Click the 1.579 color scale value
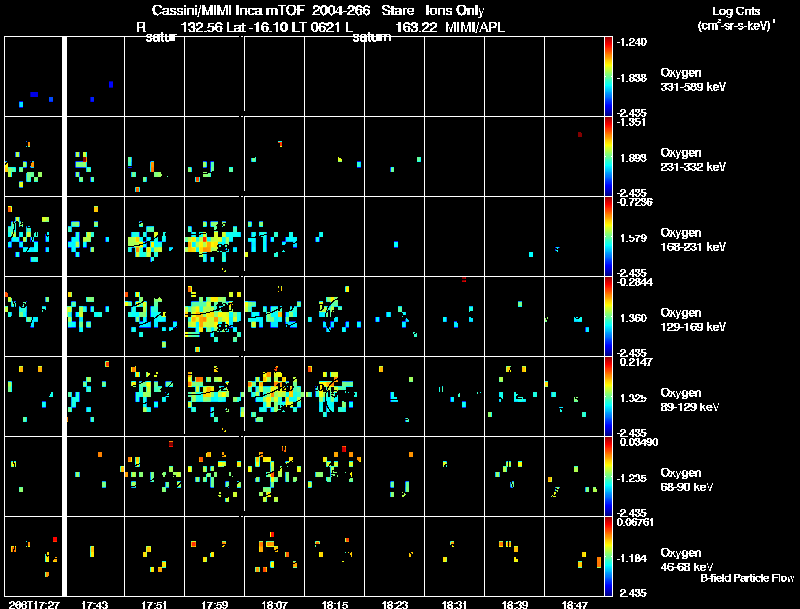Image resolution: width=800 pixels, height=609 pixels. click(633, 238)
